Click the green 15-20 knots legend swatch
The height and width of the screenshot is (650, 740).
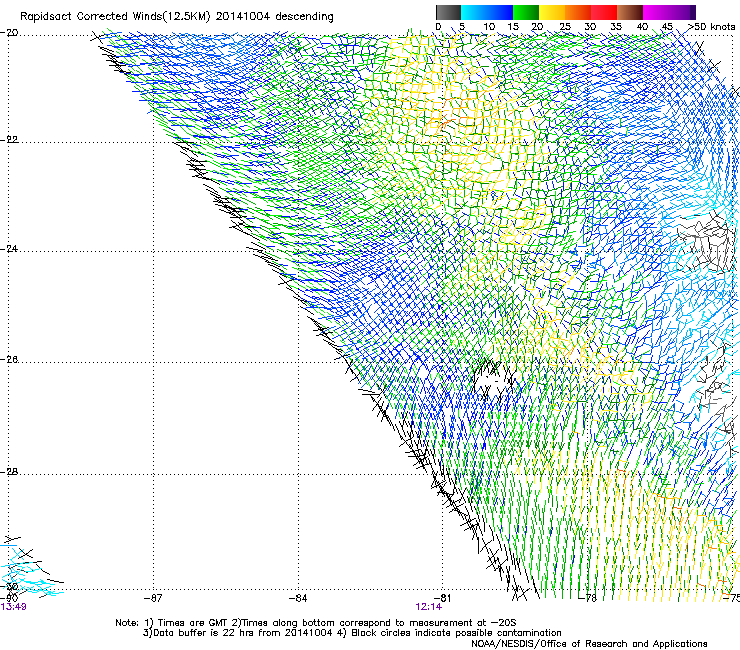point(526,12)
